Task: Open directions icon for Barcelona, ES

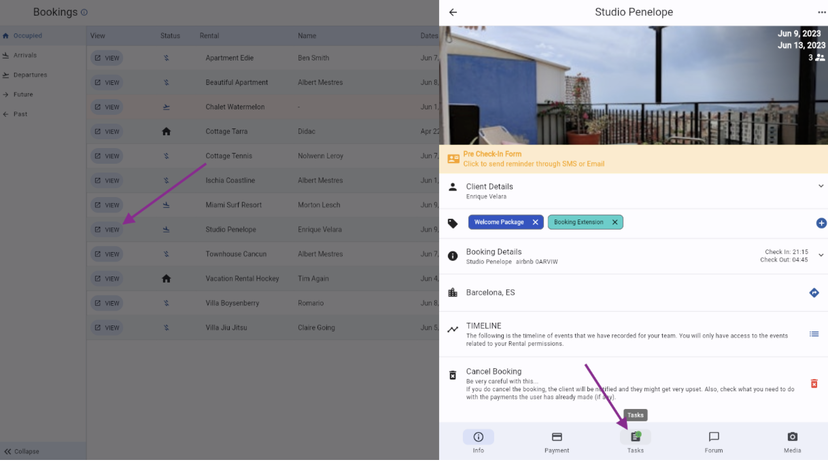Action: coord(813,293)
